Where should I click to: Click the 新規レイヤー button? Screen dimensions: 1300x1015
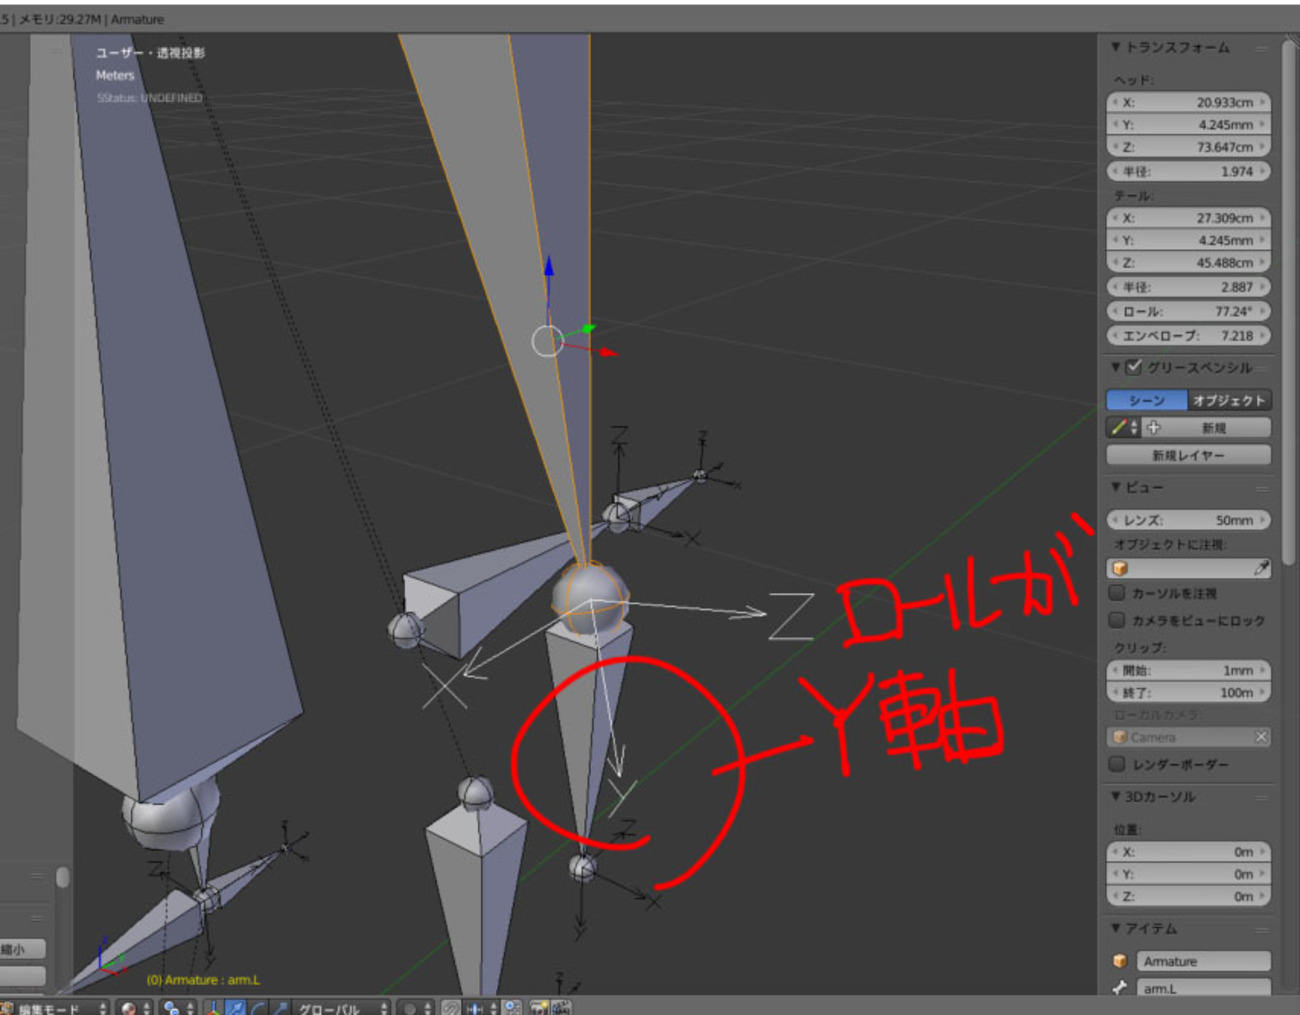click(x=1189, y=455)
